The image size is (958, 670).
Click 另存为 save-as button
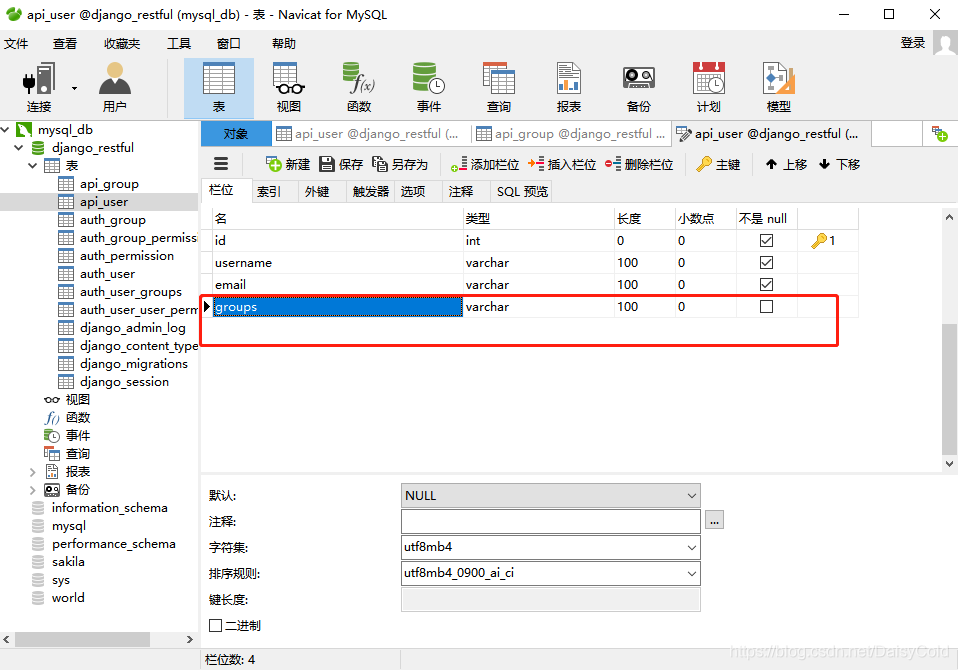pyautogui.click(x=400, y=164)
